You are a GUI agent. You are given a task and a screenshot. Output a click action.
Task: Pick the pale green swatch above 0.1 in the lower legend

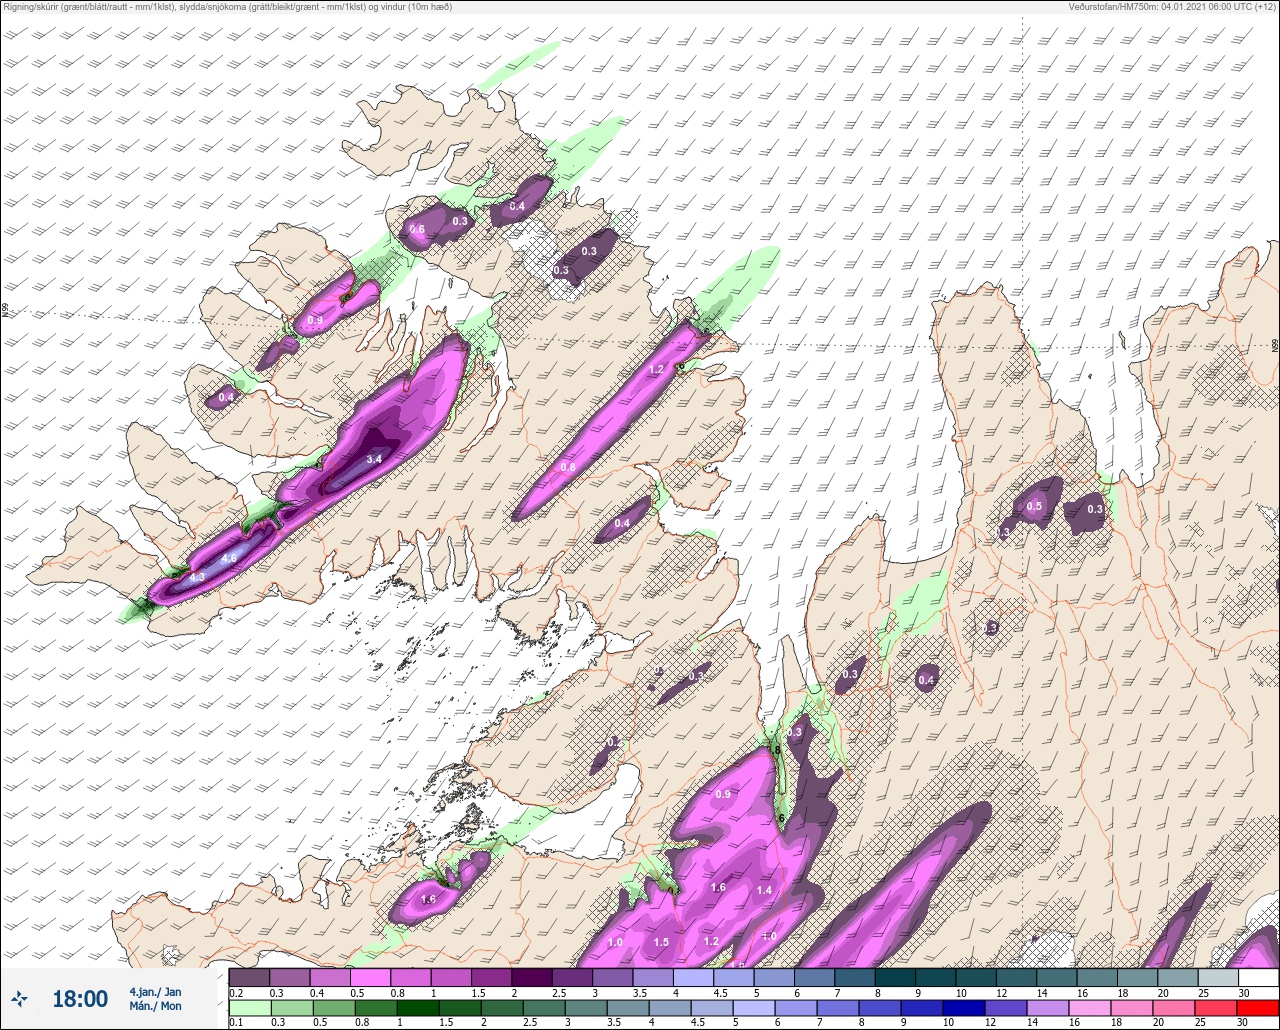[250, 1008]
